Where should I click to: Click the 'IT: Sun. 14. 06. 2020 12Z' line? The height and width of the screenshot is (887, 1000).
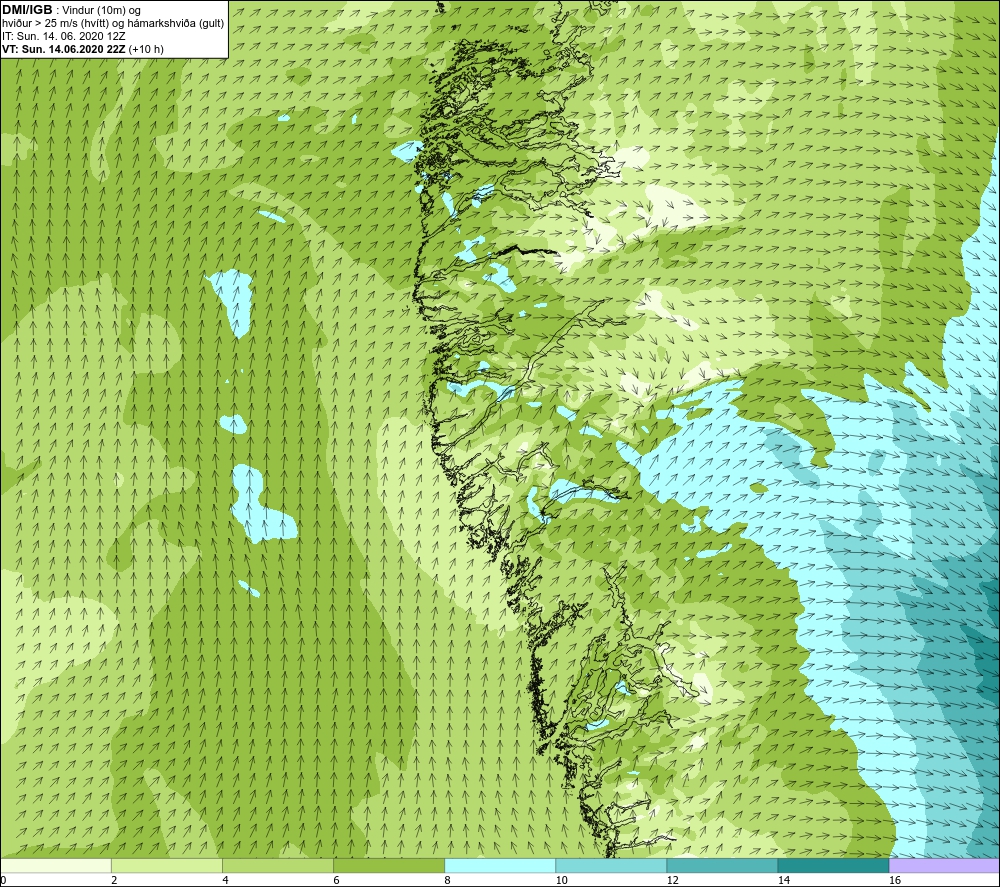click(x=64, y=36)
